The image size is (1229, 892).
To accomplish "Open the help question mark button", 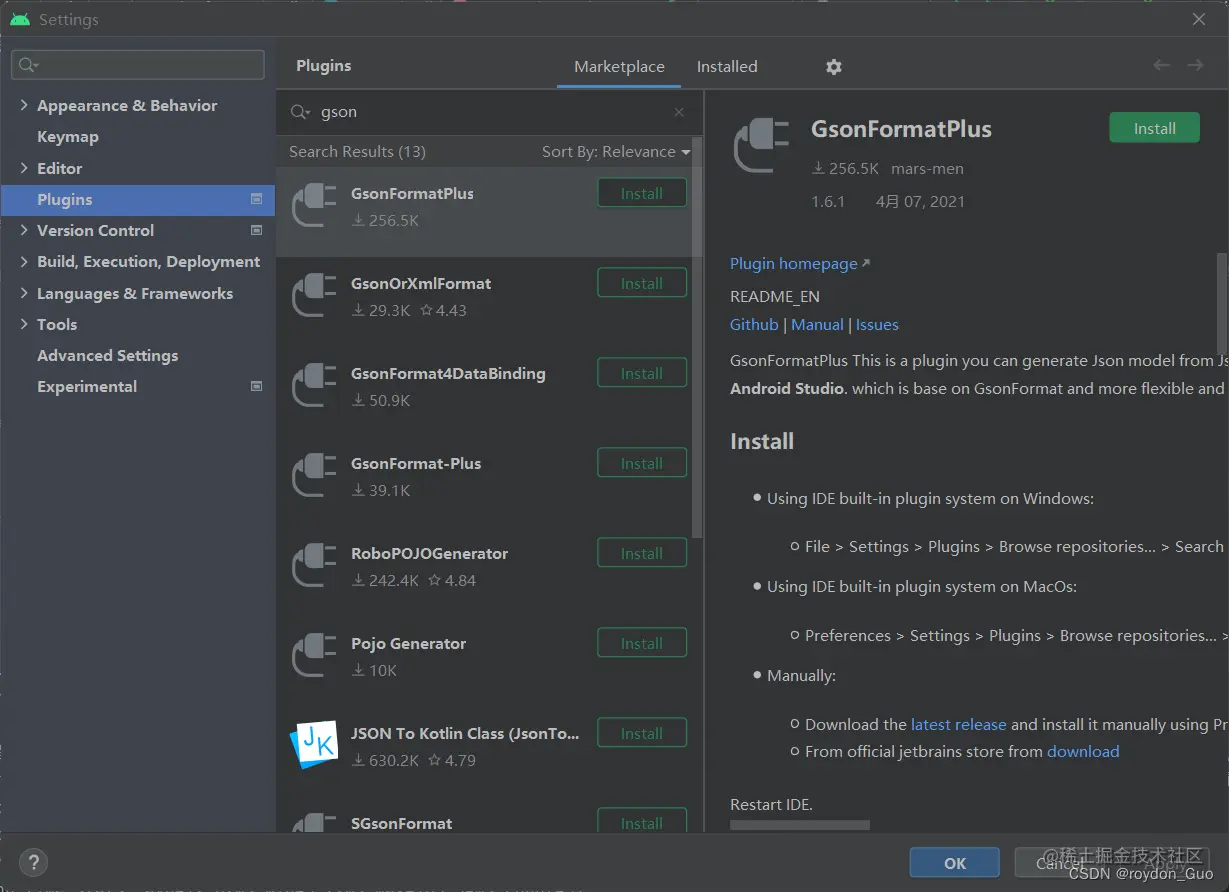I will pos(33,862).
